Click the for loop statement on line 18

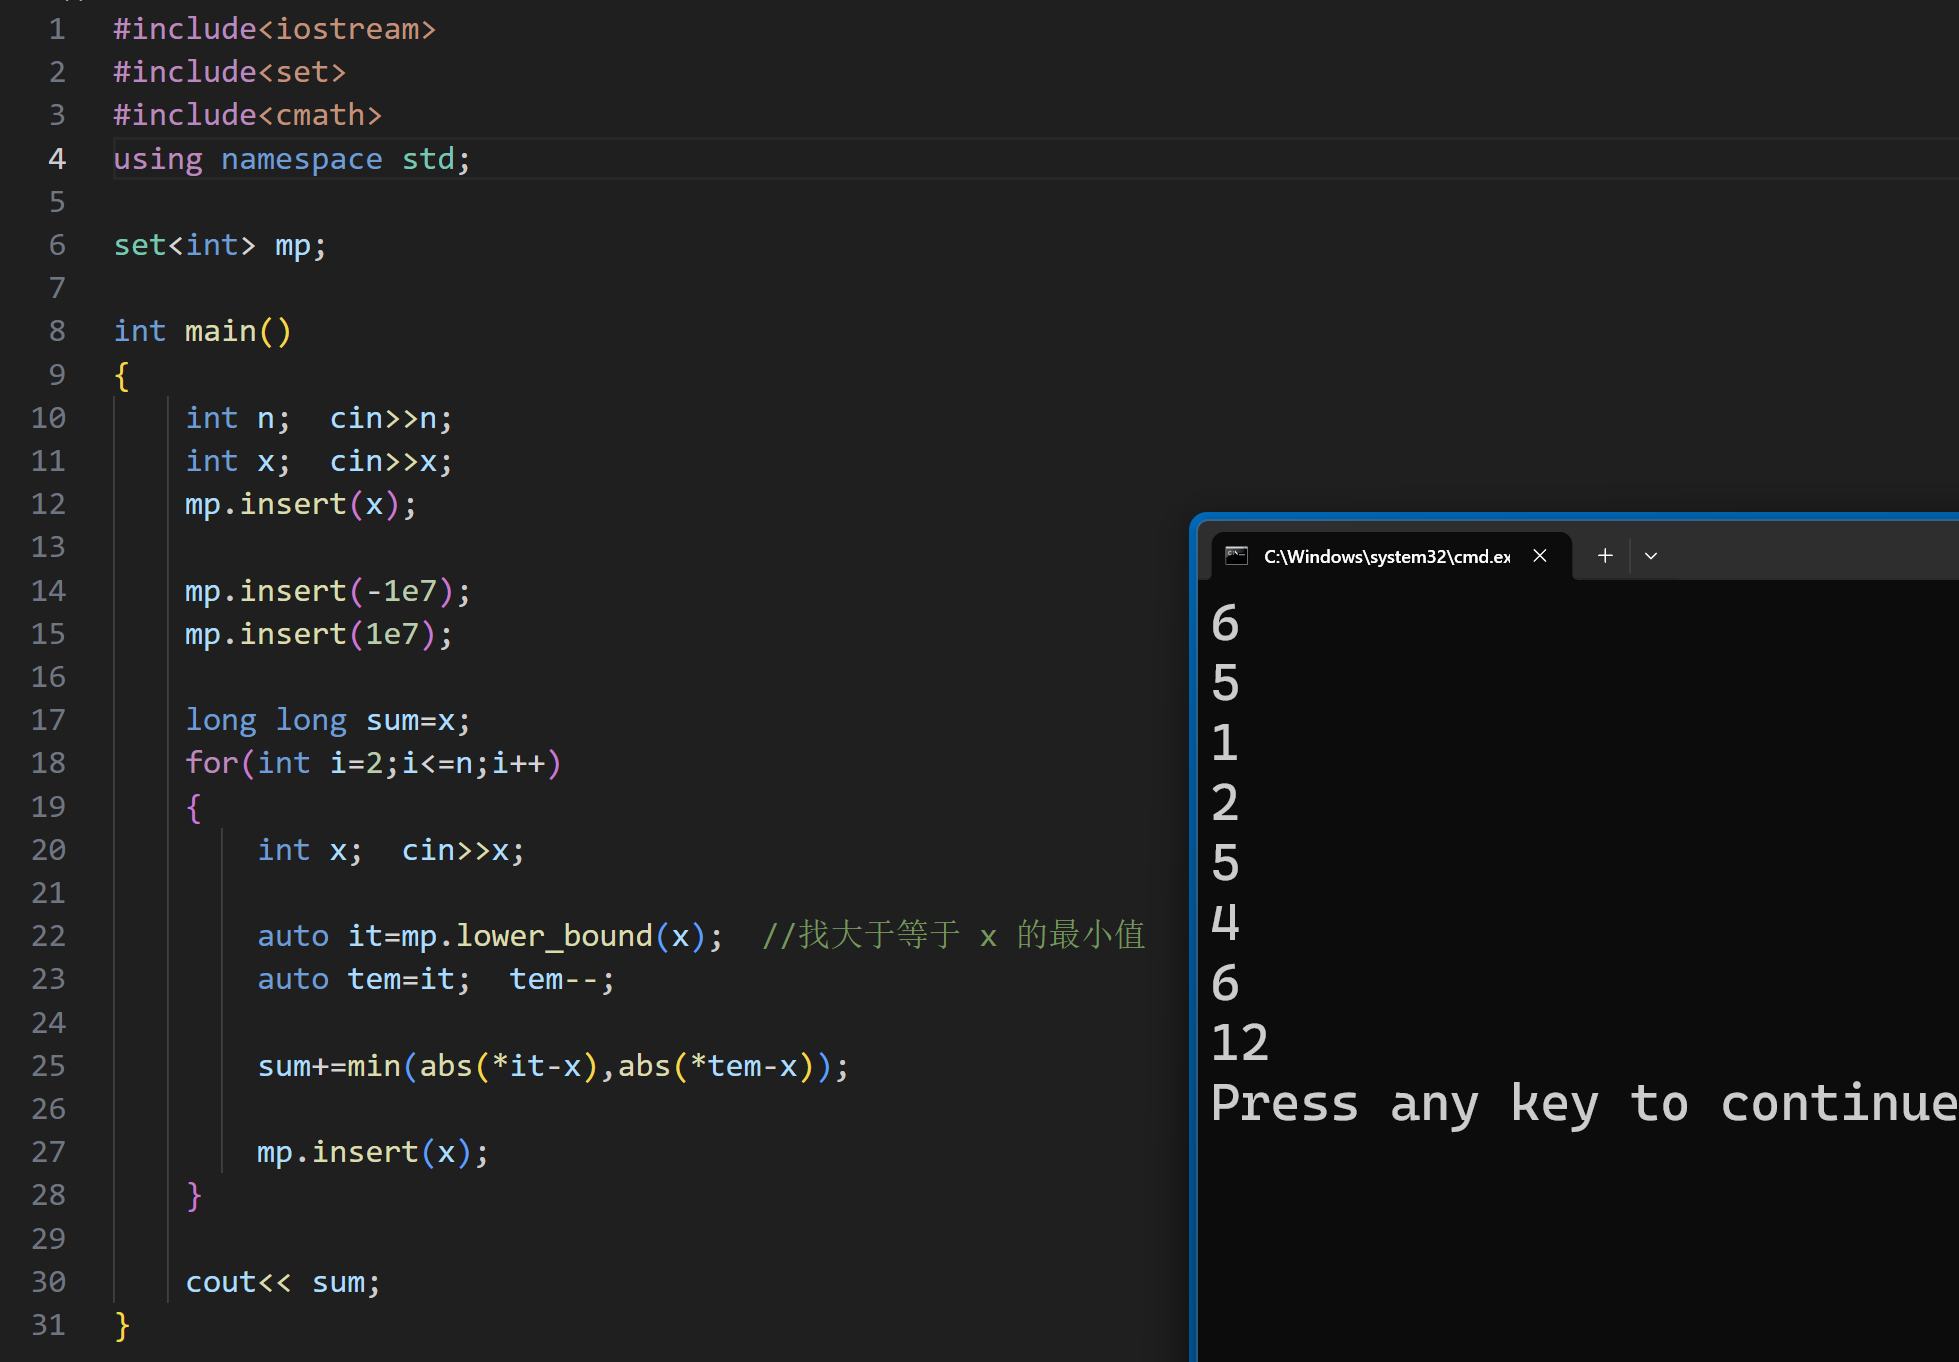click(x=373, y=763)
